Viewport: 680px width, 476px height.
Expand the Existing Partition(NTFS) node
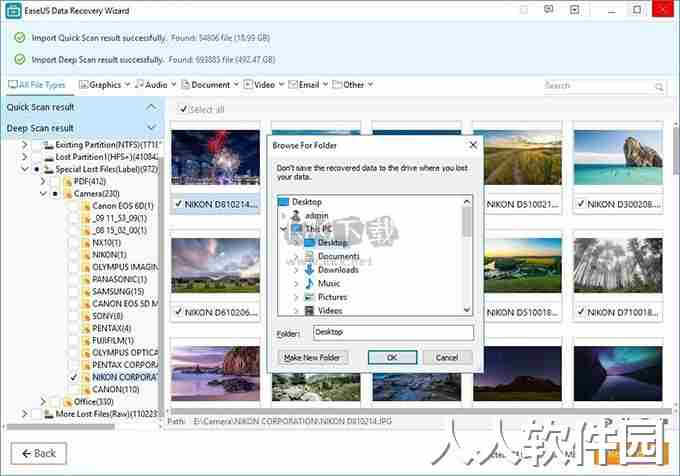(25, 145)
